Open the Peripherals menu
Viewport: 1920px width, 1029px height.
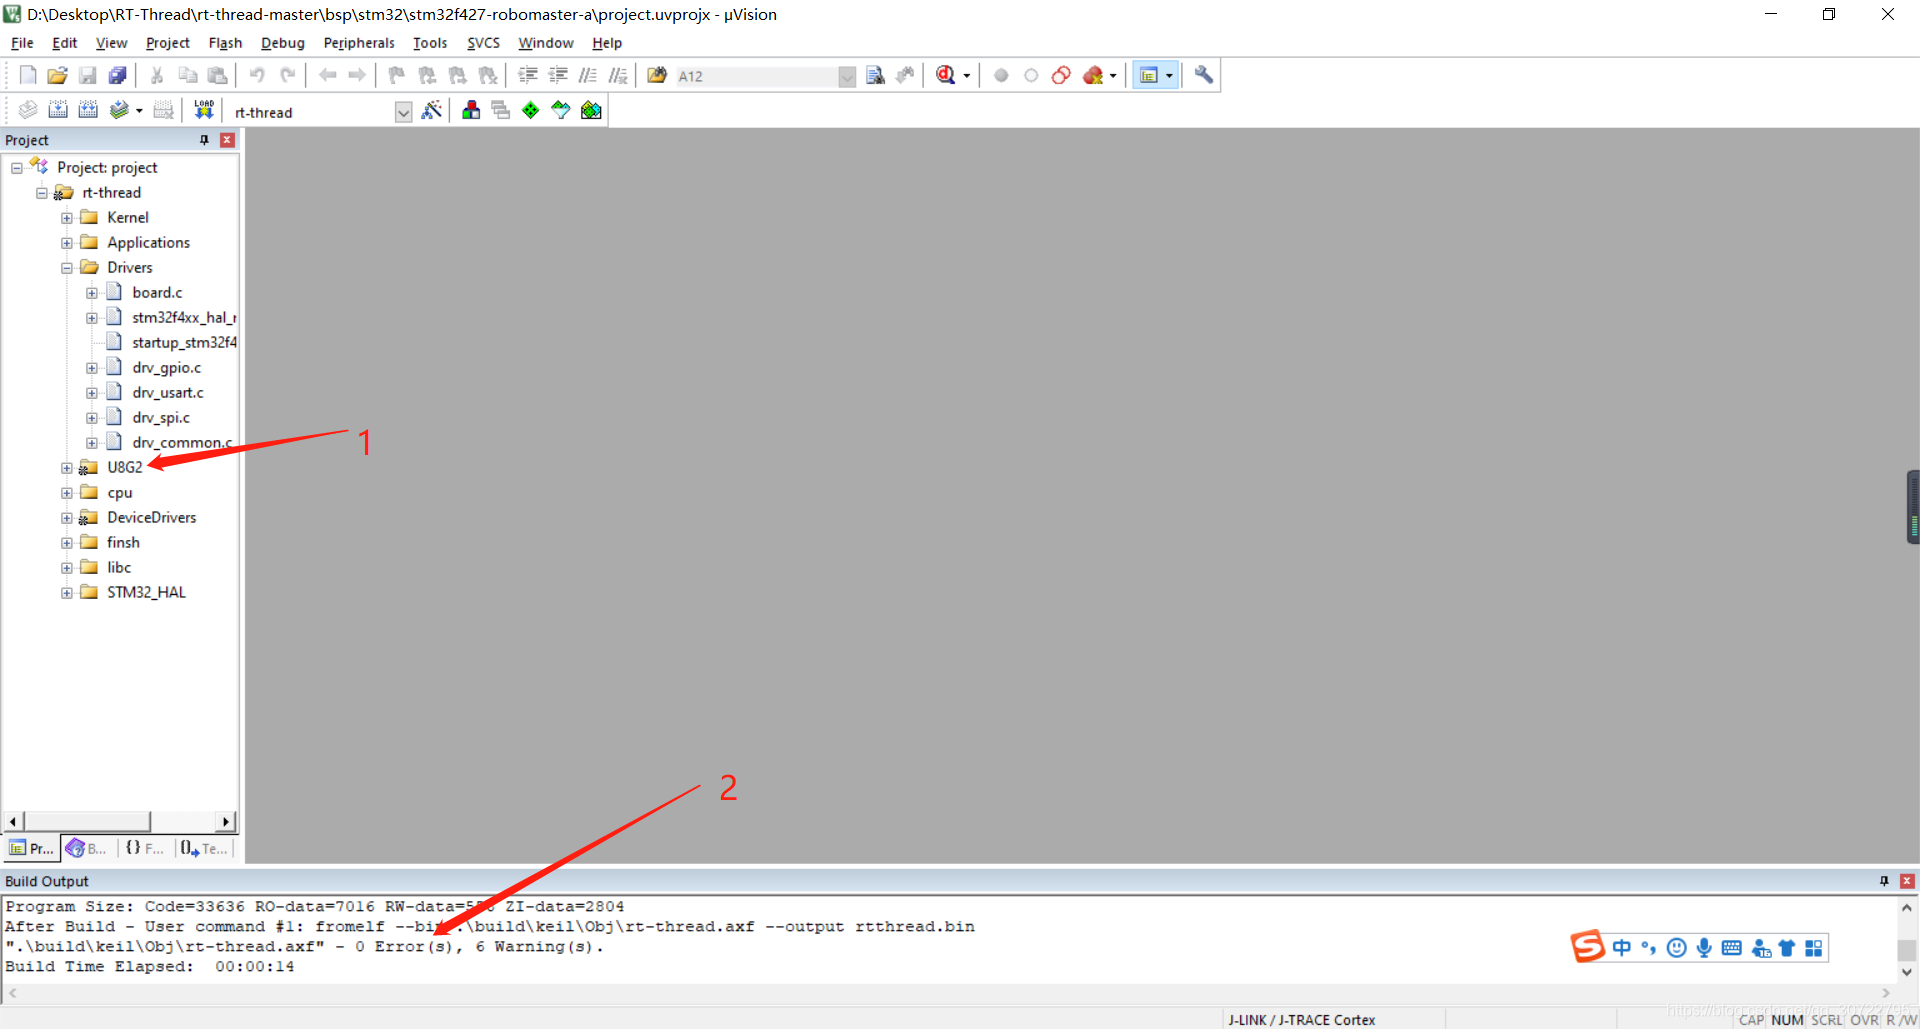359,43
